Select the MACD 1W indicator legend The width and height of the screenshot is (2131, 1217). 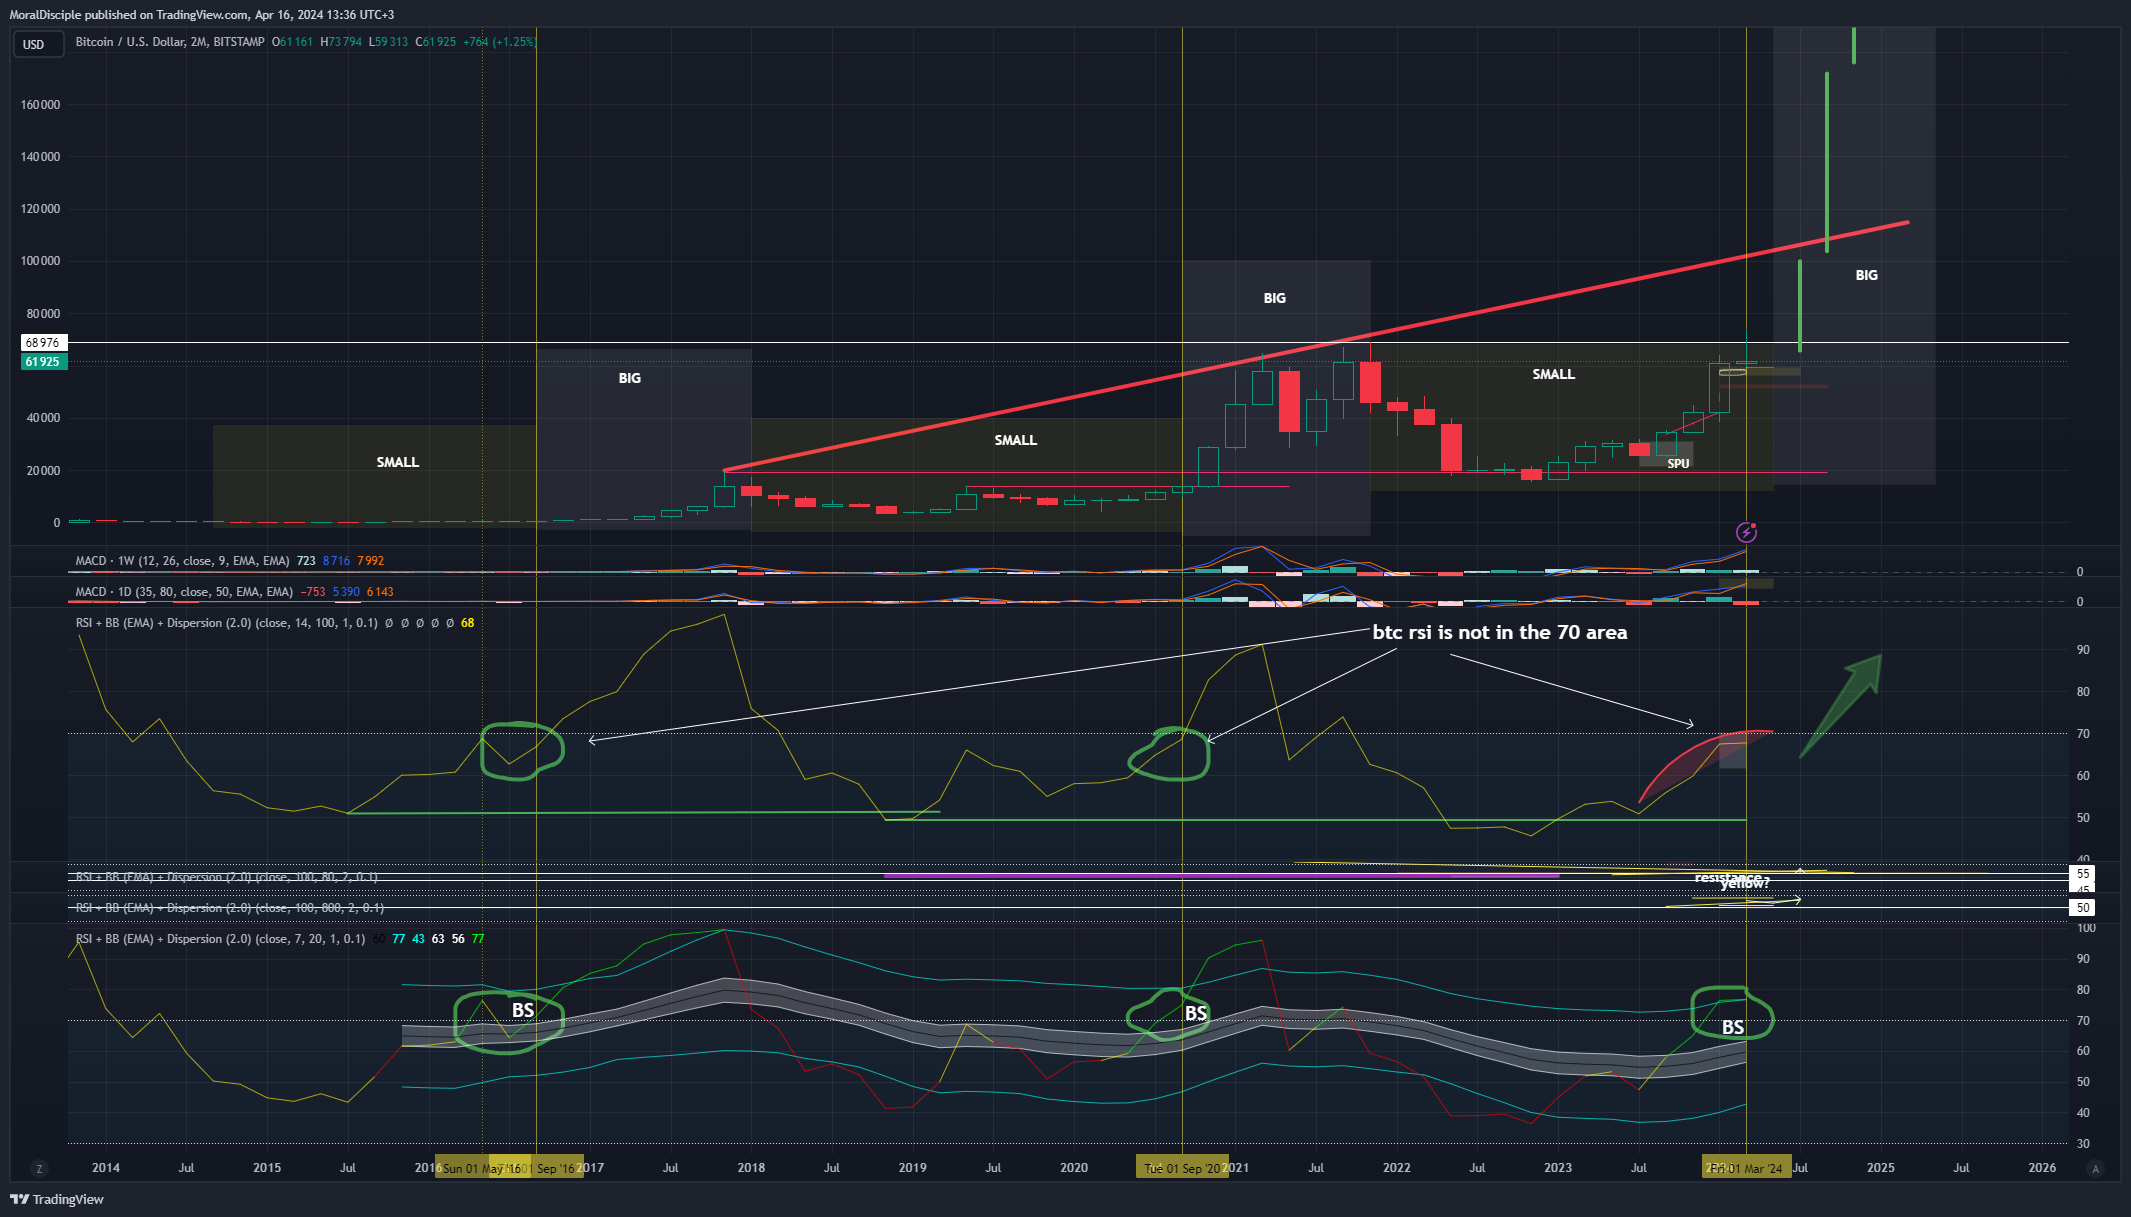(182, 561)
